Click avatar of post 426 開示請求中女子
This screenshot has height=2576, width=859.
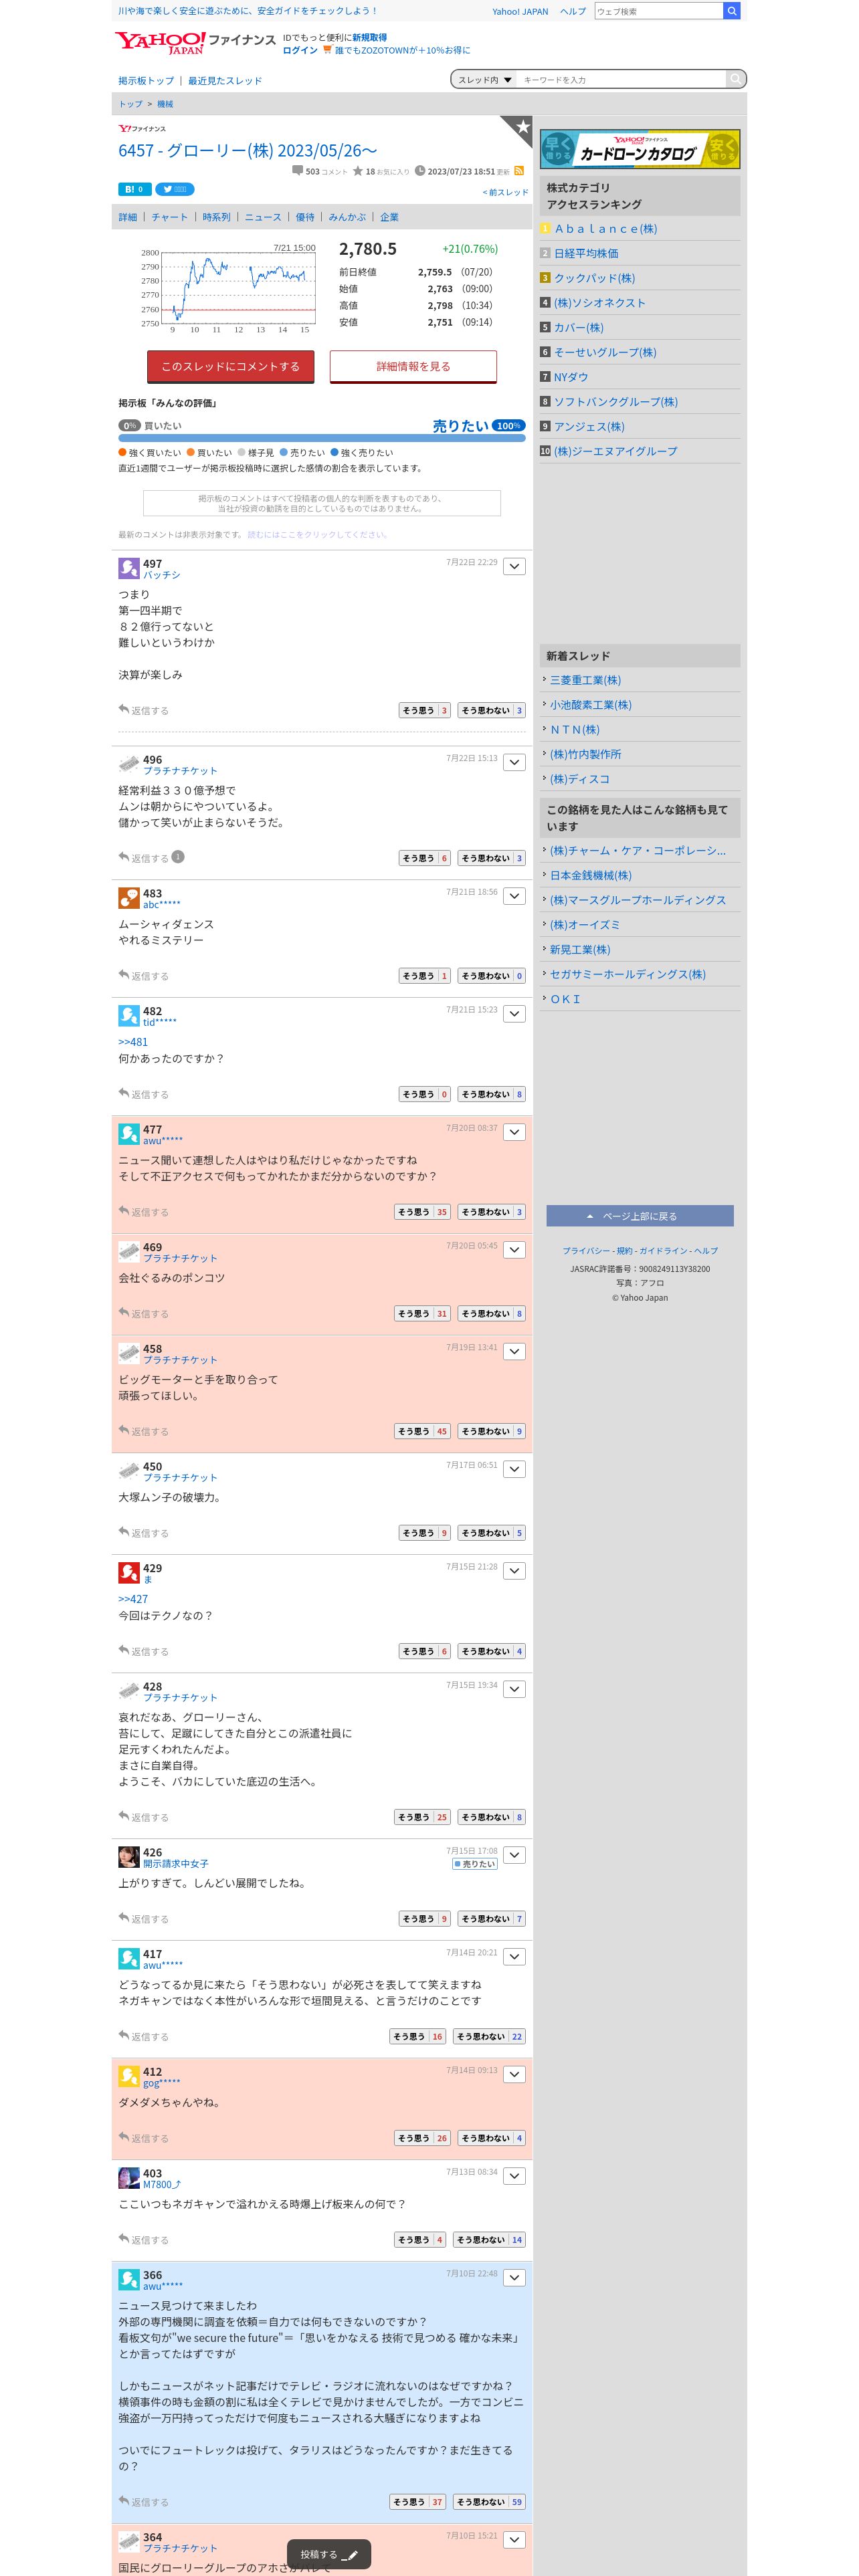coord(129,1857)
